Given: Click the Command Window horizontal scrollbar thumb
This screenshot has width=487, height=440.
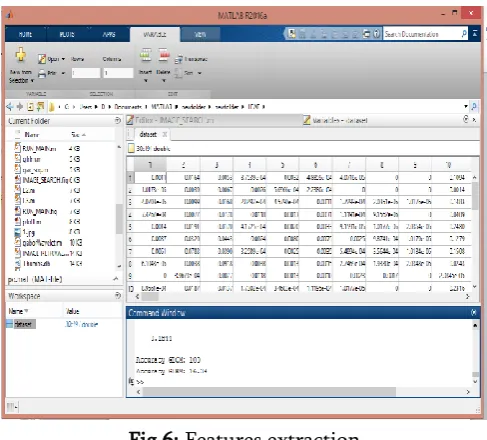Looking at the screenshot, I should click(x=269, y=392).
